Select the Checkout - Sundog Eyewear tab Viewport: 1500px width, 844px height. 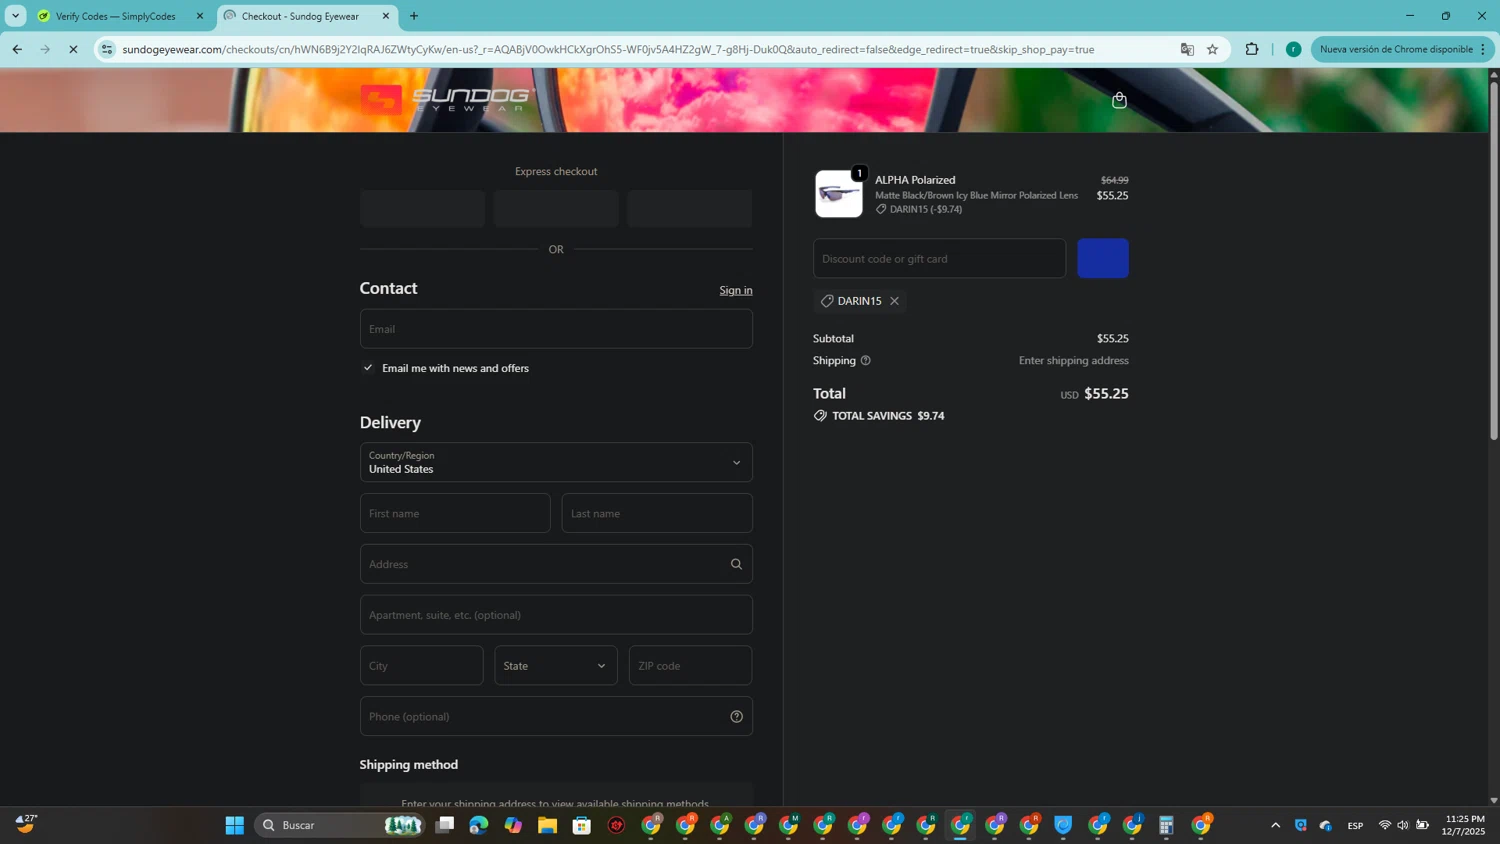pos(300,16)
